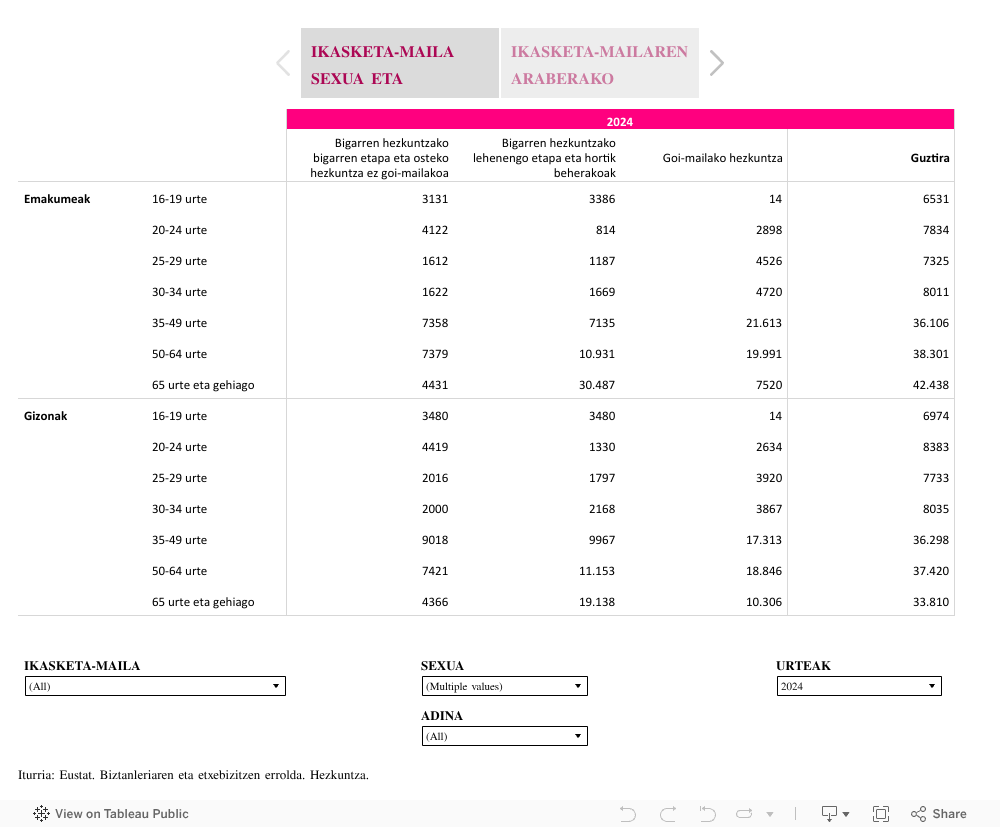Viewport: 1000px width, 827px height.
Task: Click the revert (reset view) icon
Action: (x=707, y=814)
